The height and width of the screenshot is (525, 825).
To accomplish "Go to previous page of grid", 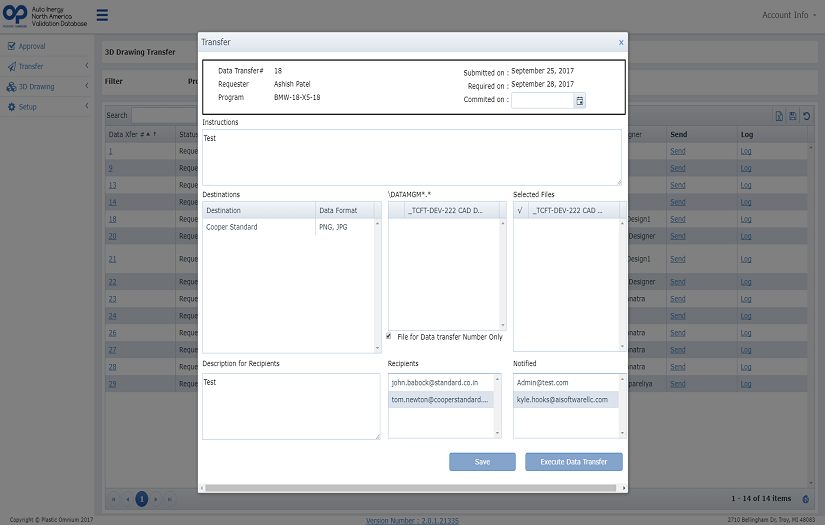I will [127, 499].
